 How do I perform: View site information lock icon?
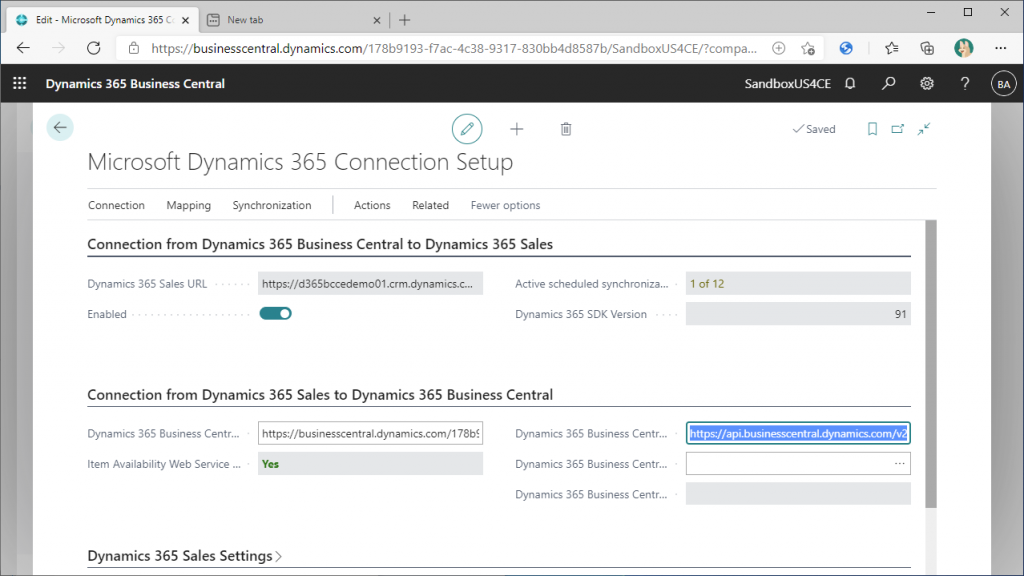134,48
